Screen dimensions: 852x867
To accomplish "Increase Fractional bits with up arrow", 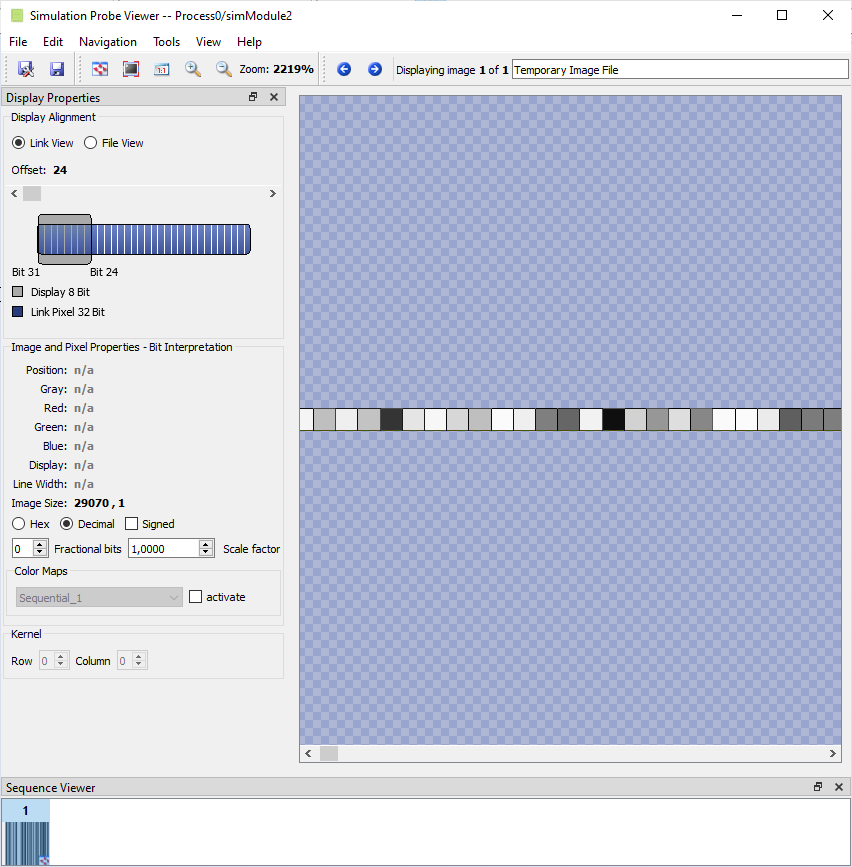I will tap(39, 544).
